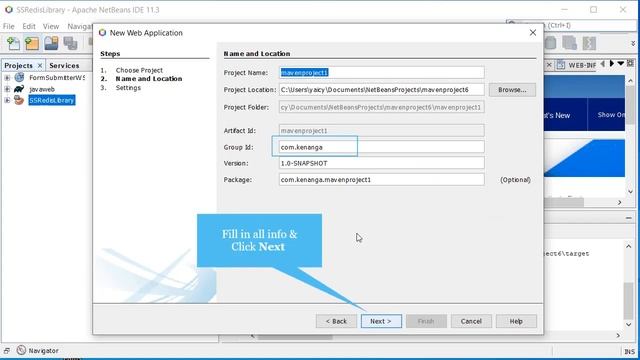
Task: Click the Browse... button
Action: click(512, 90)
